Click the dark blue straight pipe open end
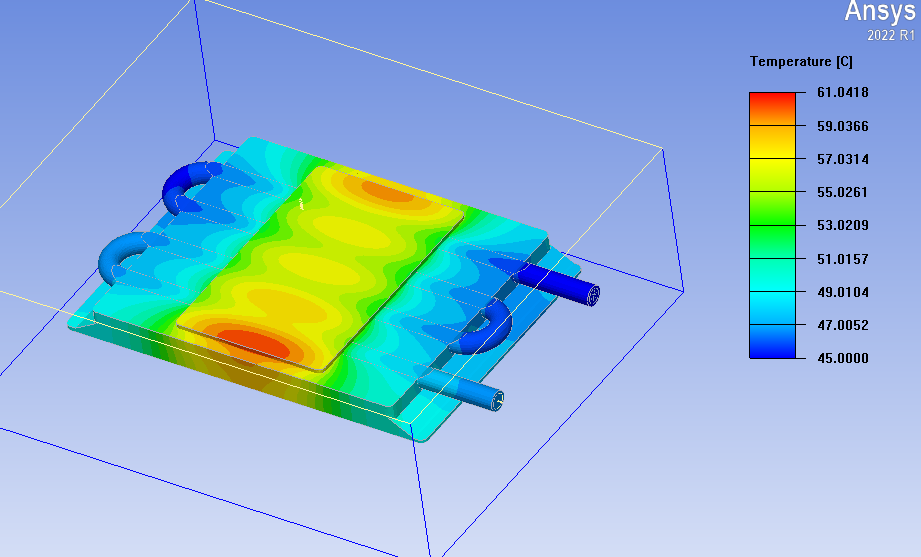This screenshot has width=921, height=557. pyautogui.click(x=593, y=294)
